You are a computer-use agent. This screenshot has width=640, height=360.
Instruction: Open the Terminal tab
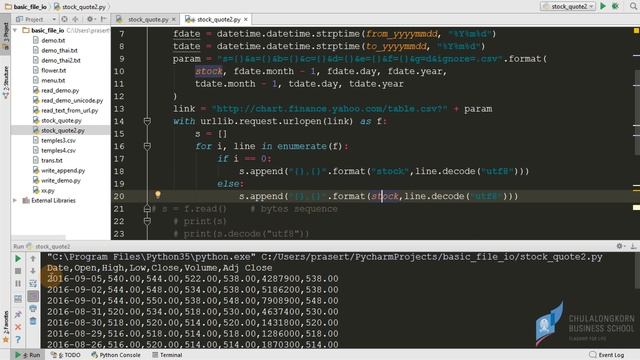click(167, 355)
